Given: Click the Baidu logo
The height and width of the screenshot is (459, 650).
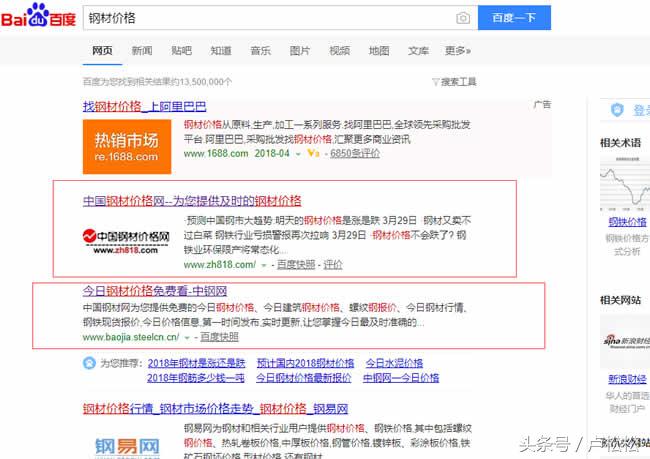Looking at the screenshot, I should click(x=38, y=16).
